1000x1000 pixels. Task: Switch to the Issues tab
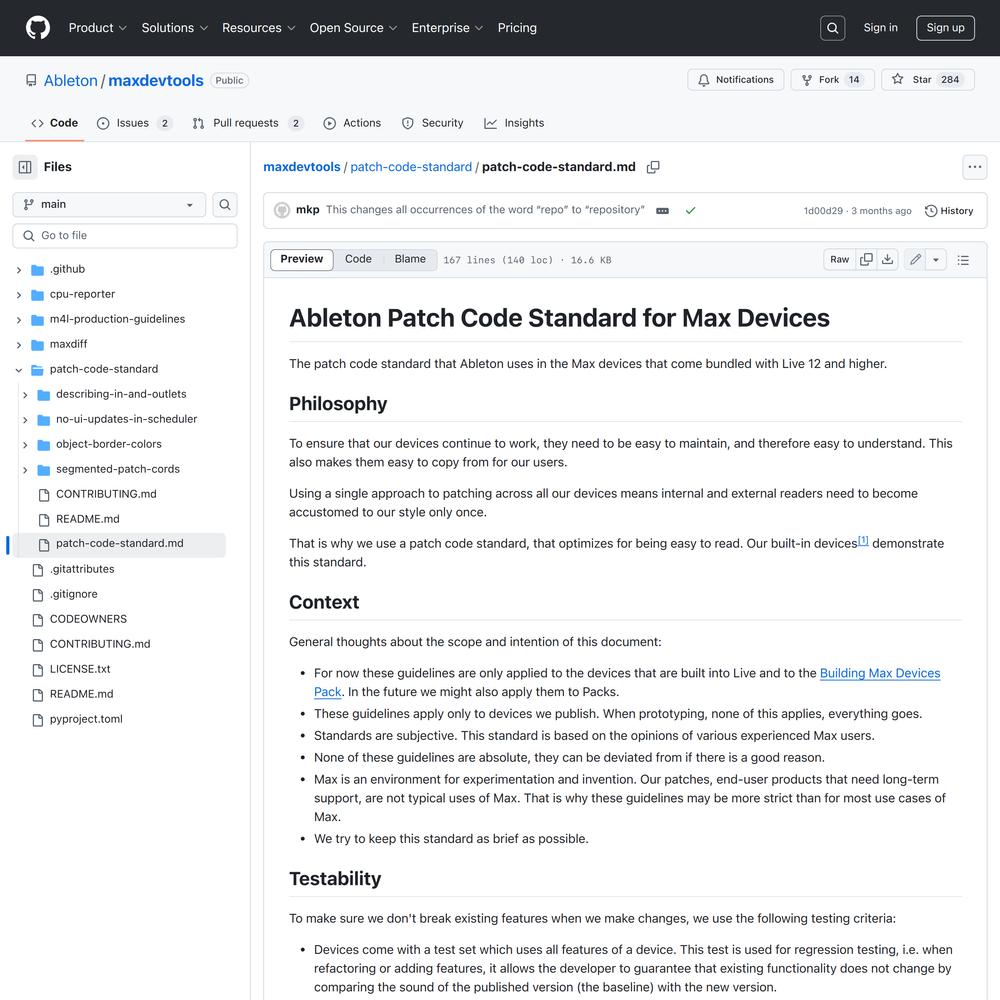pos(134,123)
